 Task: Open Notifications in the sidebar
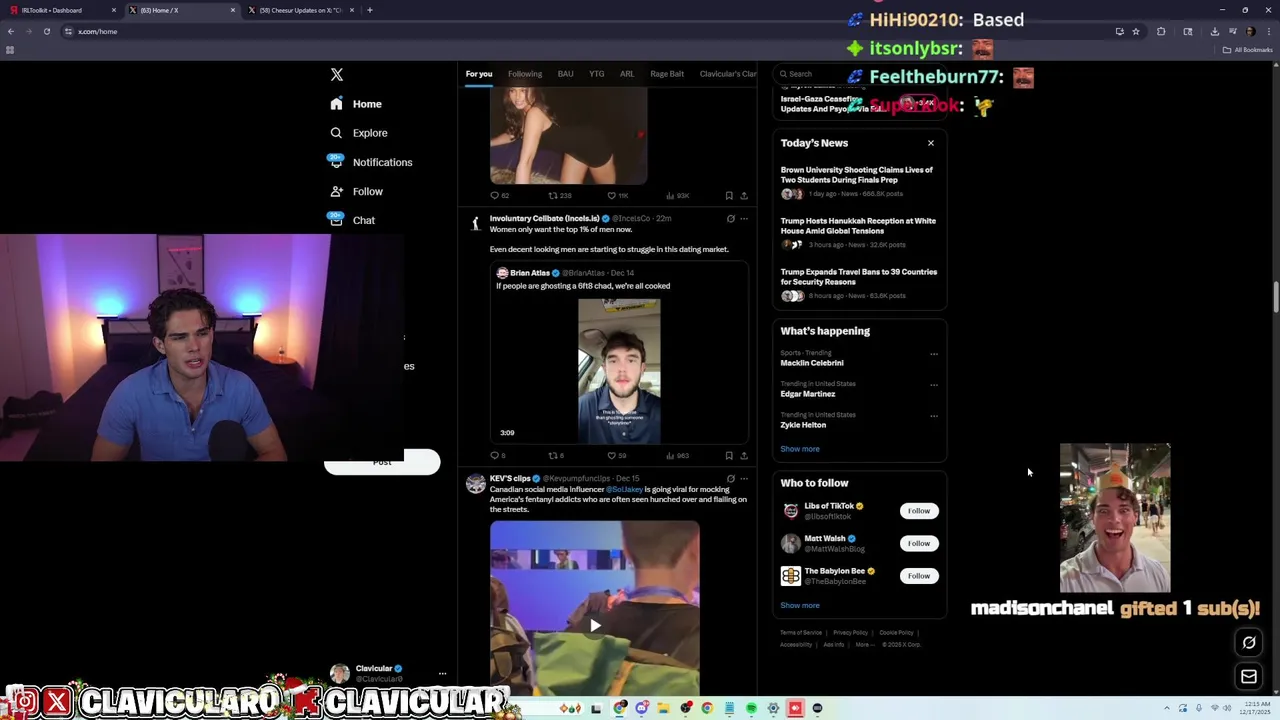(x=370, y=162)
